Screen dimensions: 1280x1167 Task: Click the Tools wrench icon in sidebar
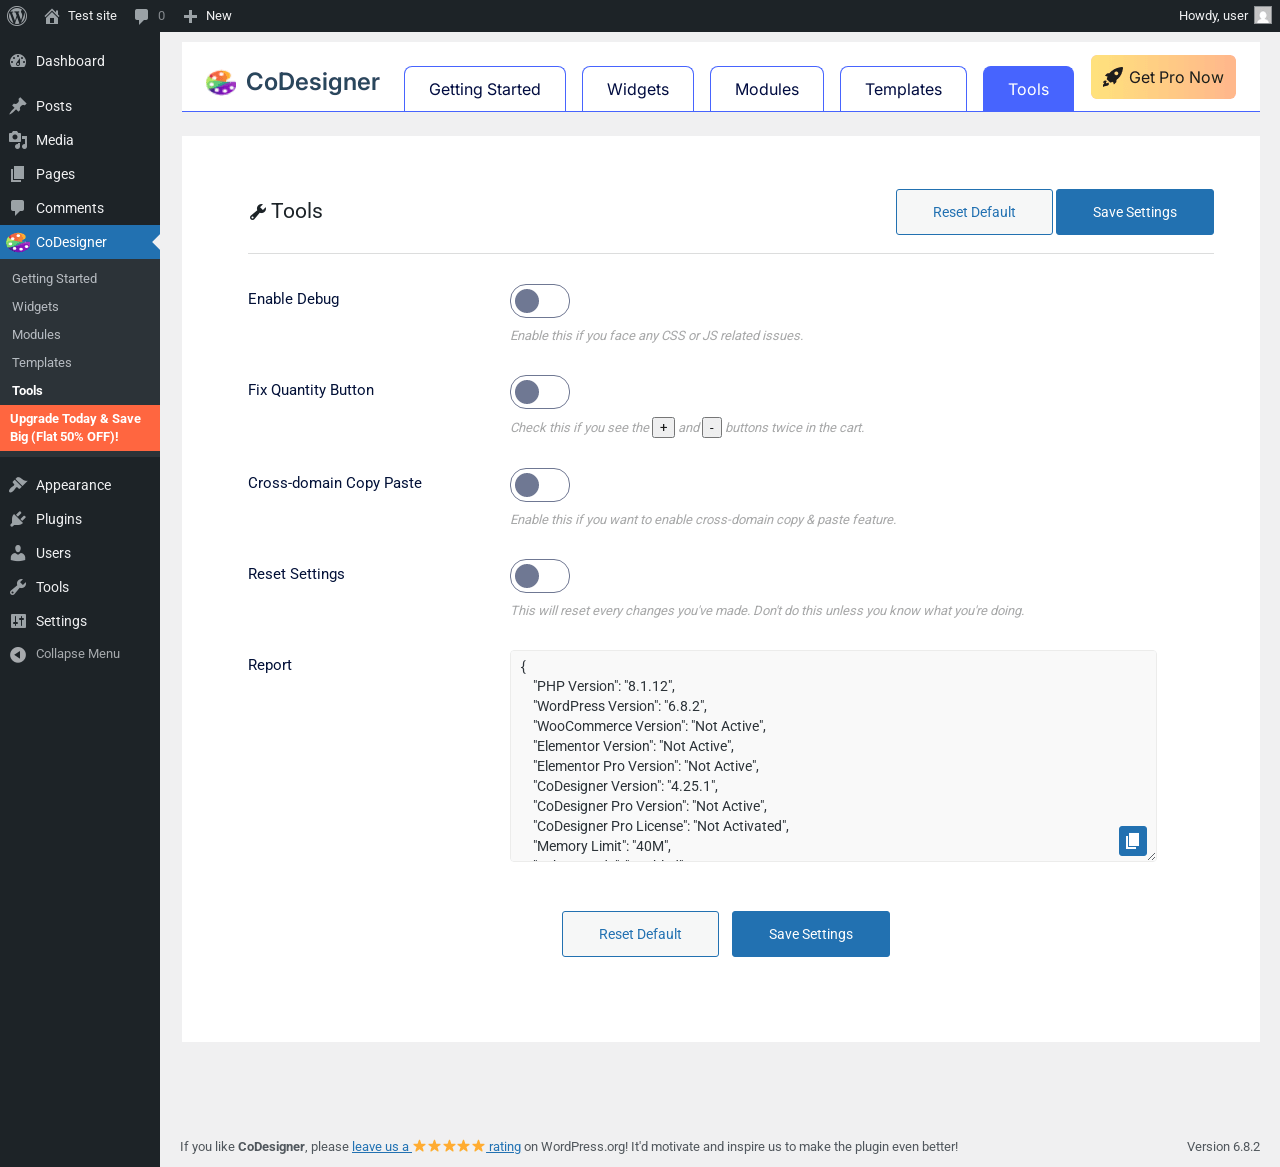(18, 587)
